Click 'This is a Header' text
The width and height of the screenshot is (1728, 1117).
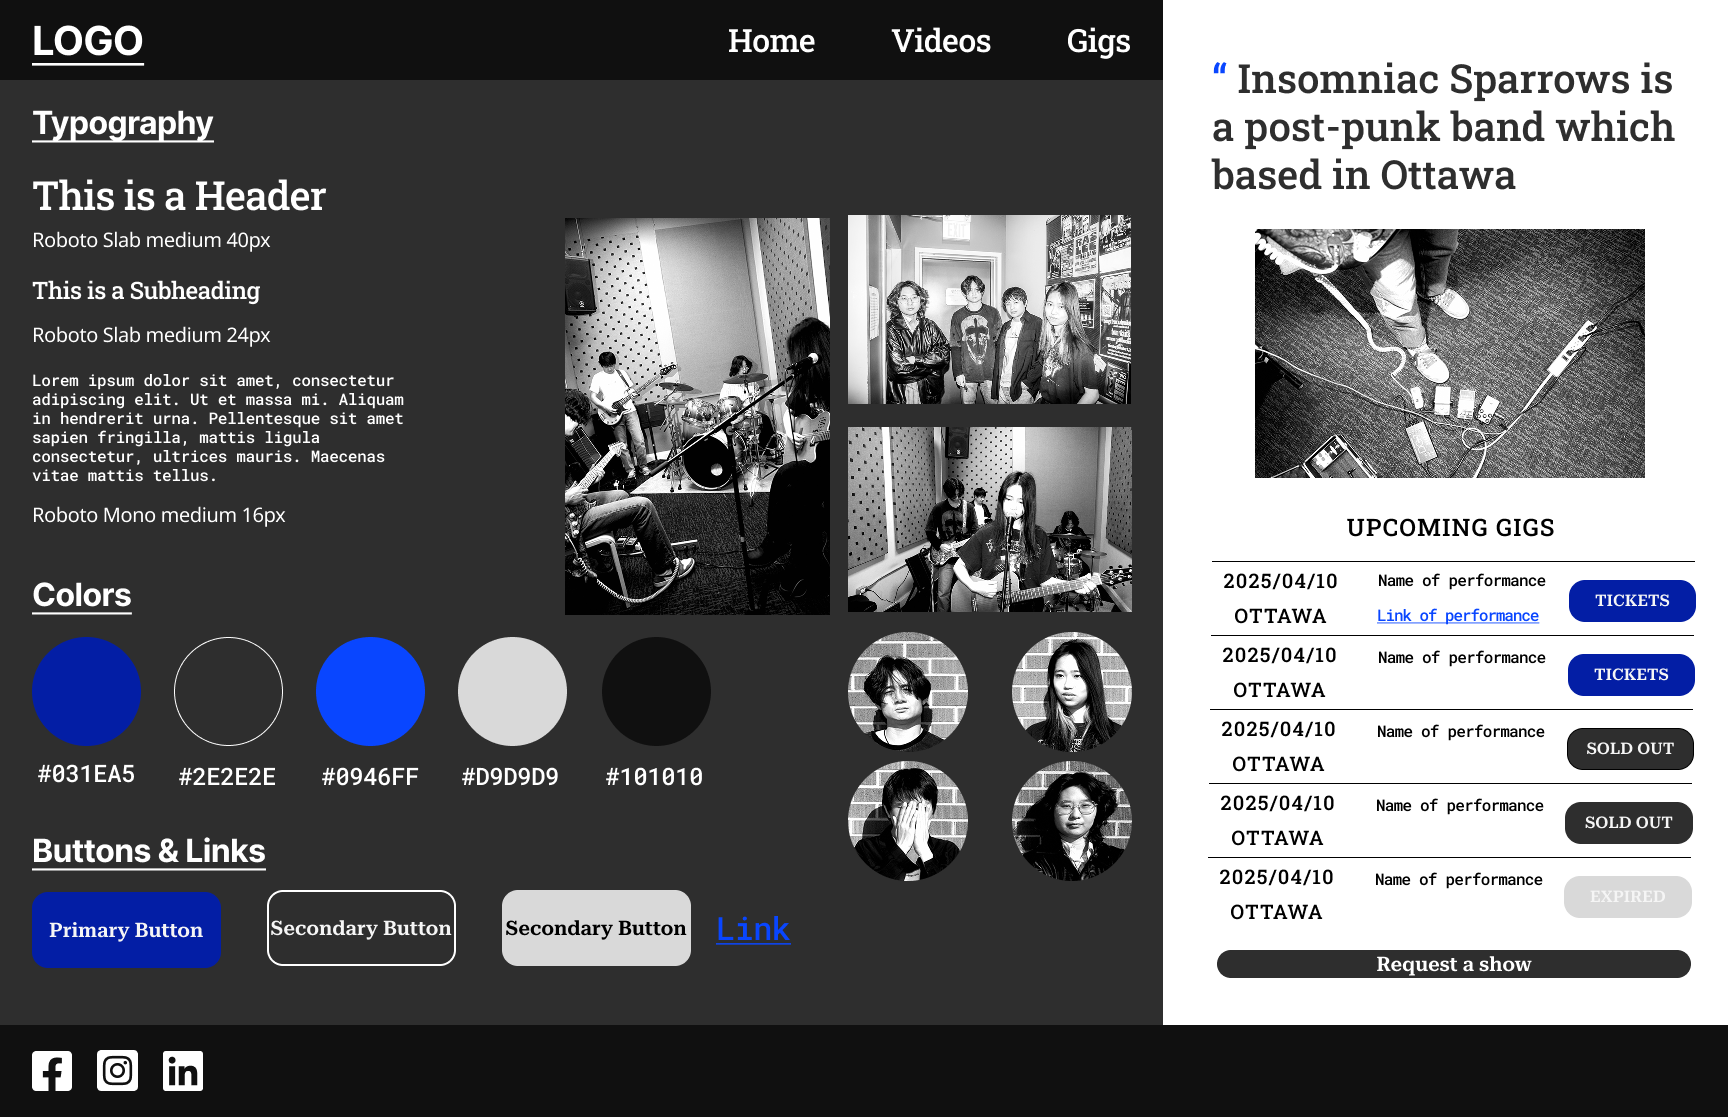coord(179,196)
